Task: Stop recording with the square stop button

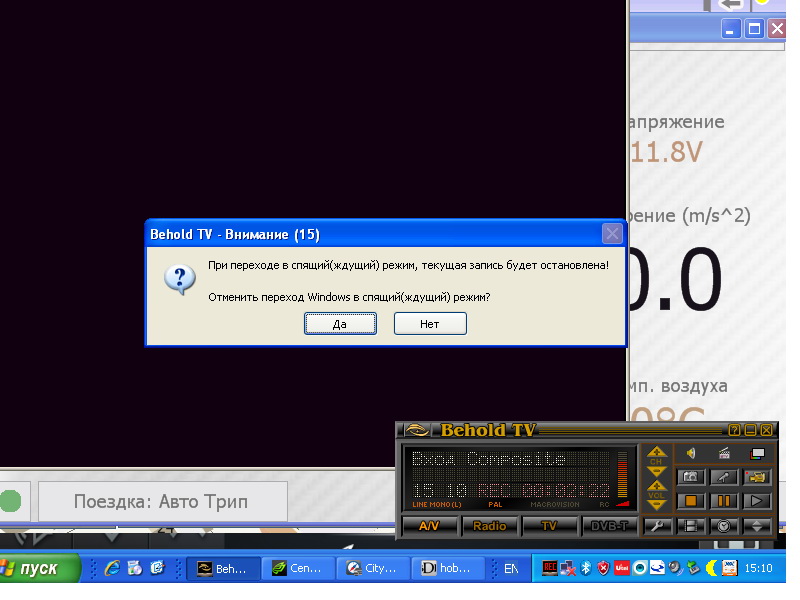Action: (691, 501)
